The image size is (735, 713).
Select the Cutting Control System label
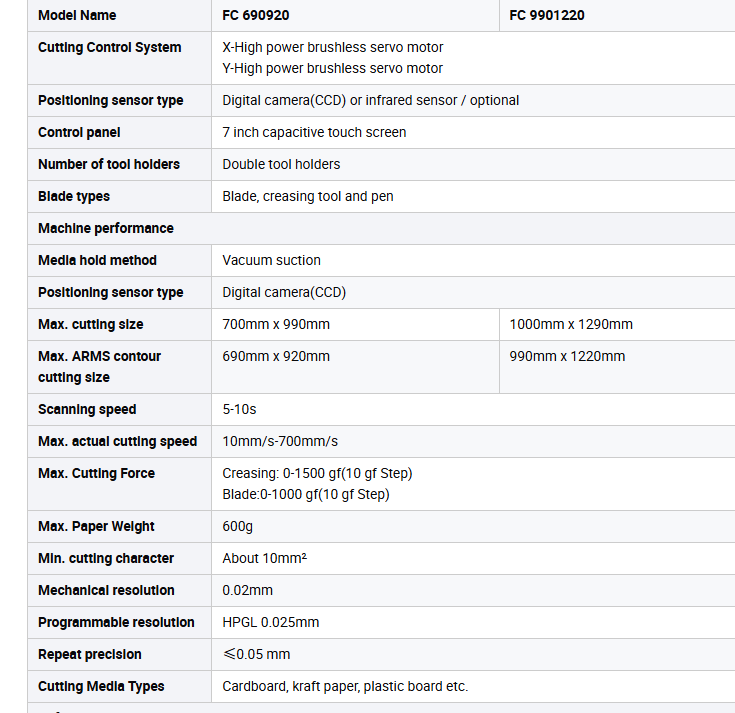pos(109,47)
